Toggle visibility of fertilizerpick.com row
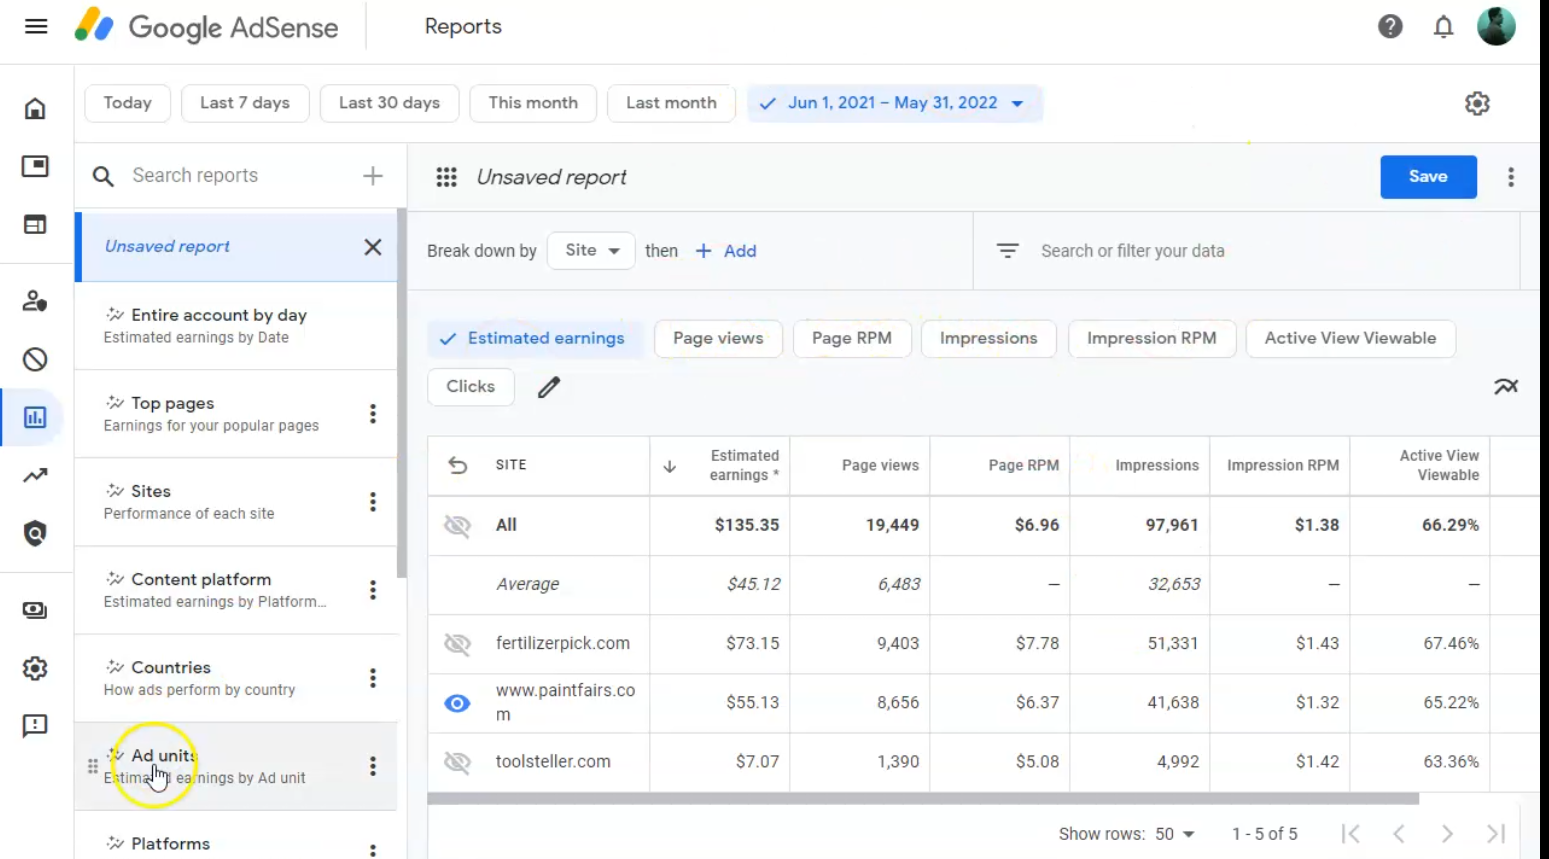Image resolution: width=1549 pixels, height=859 pixels. tap(457, 644)
